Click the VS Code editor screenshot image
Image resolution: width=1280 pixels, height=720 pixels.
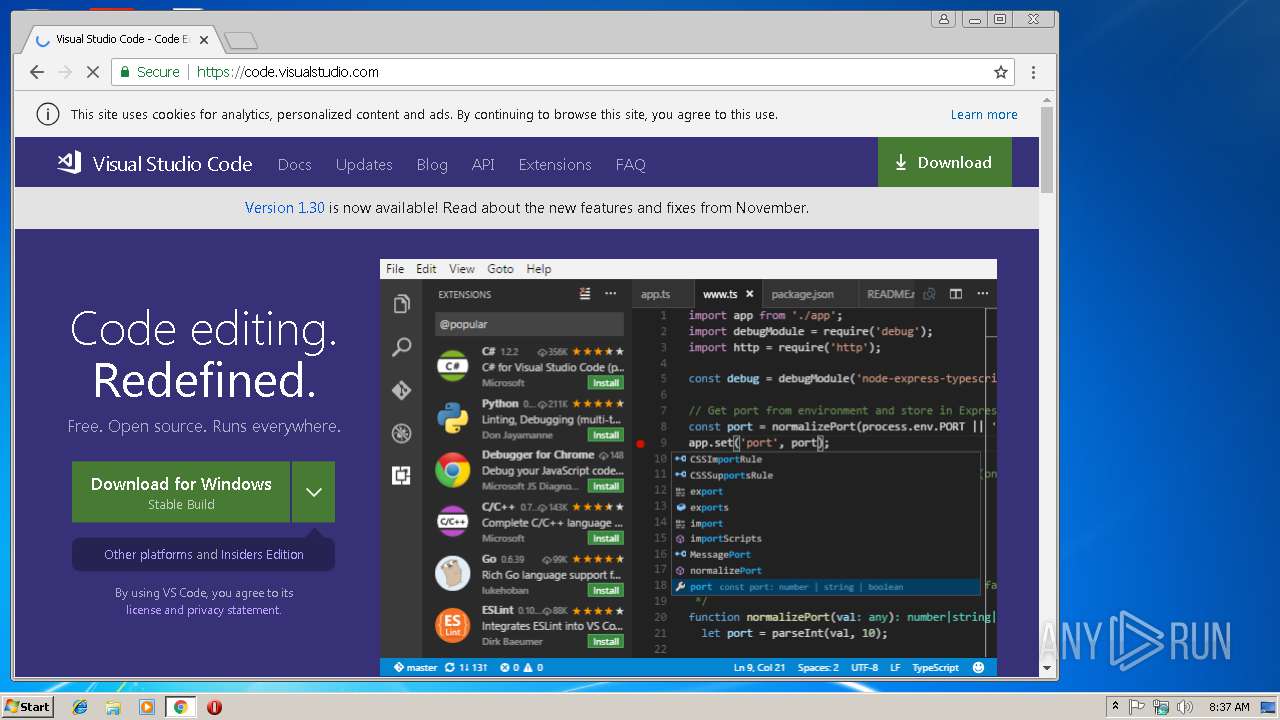[688, 468]
